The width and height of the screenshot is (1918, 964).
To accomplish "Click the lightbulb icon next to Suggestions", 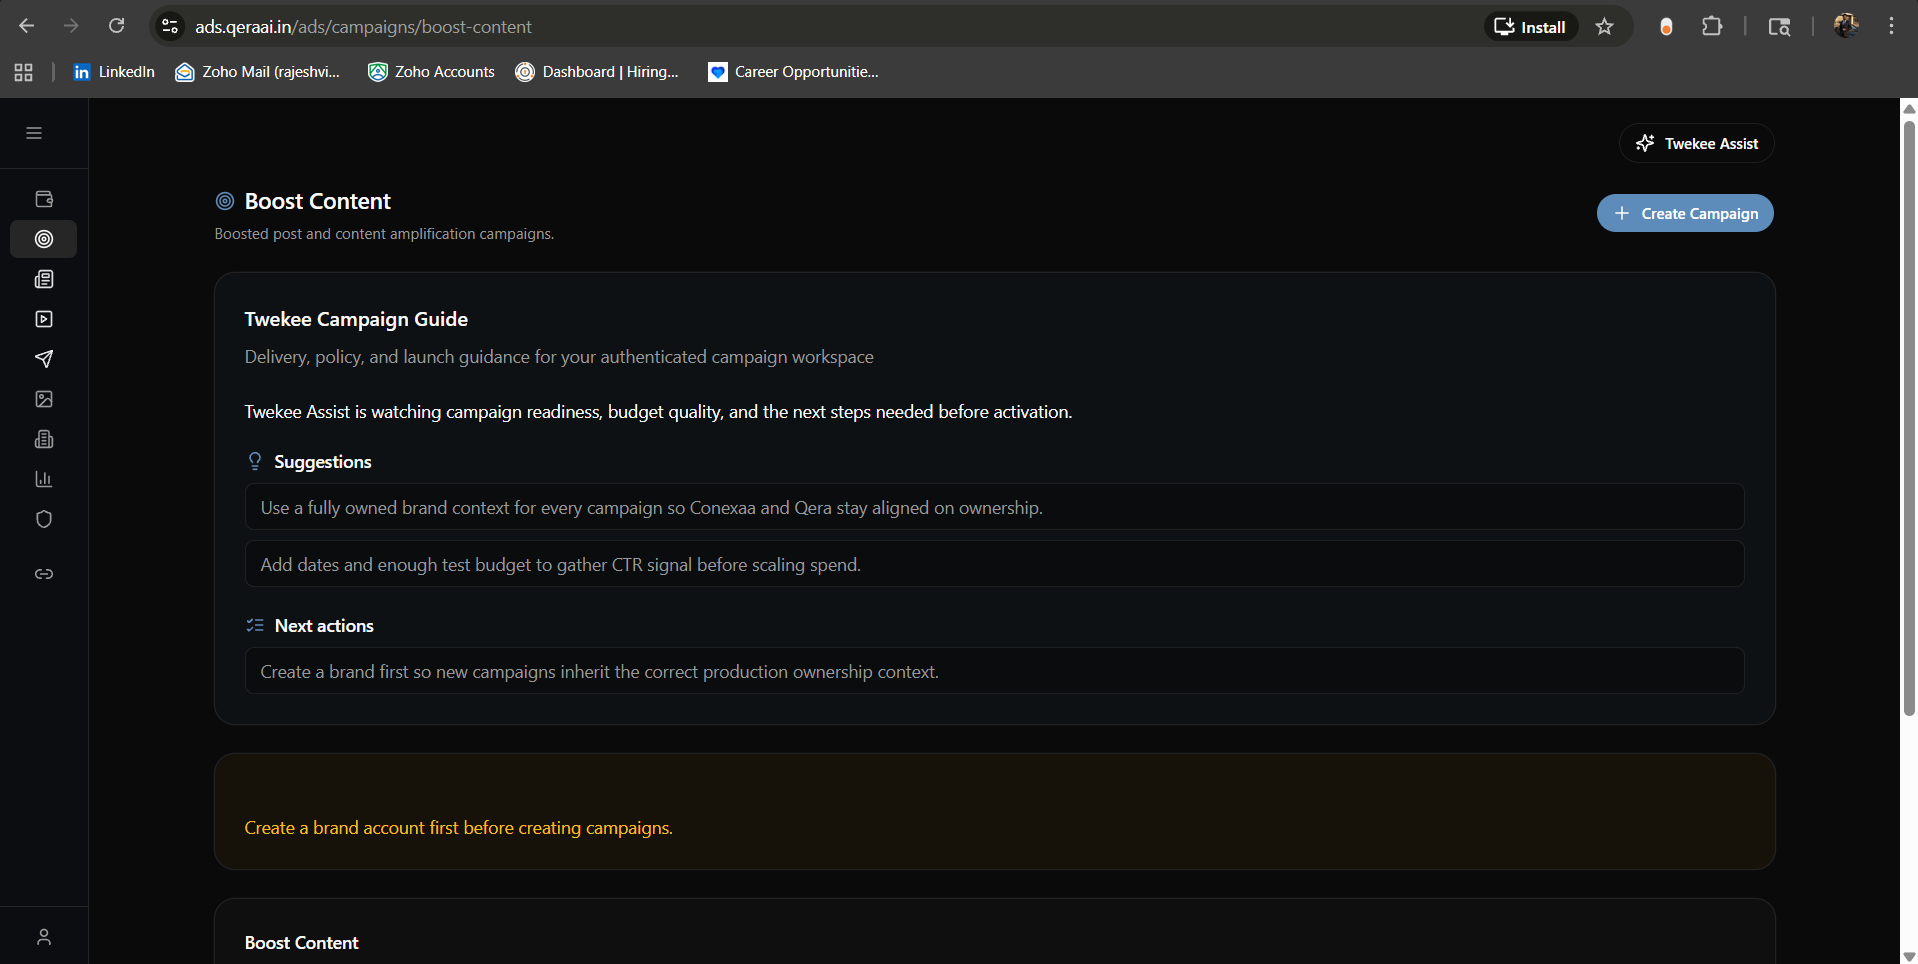I will (x=255, y=461).
